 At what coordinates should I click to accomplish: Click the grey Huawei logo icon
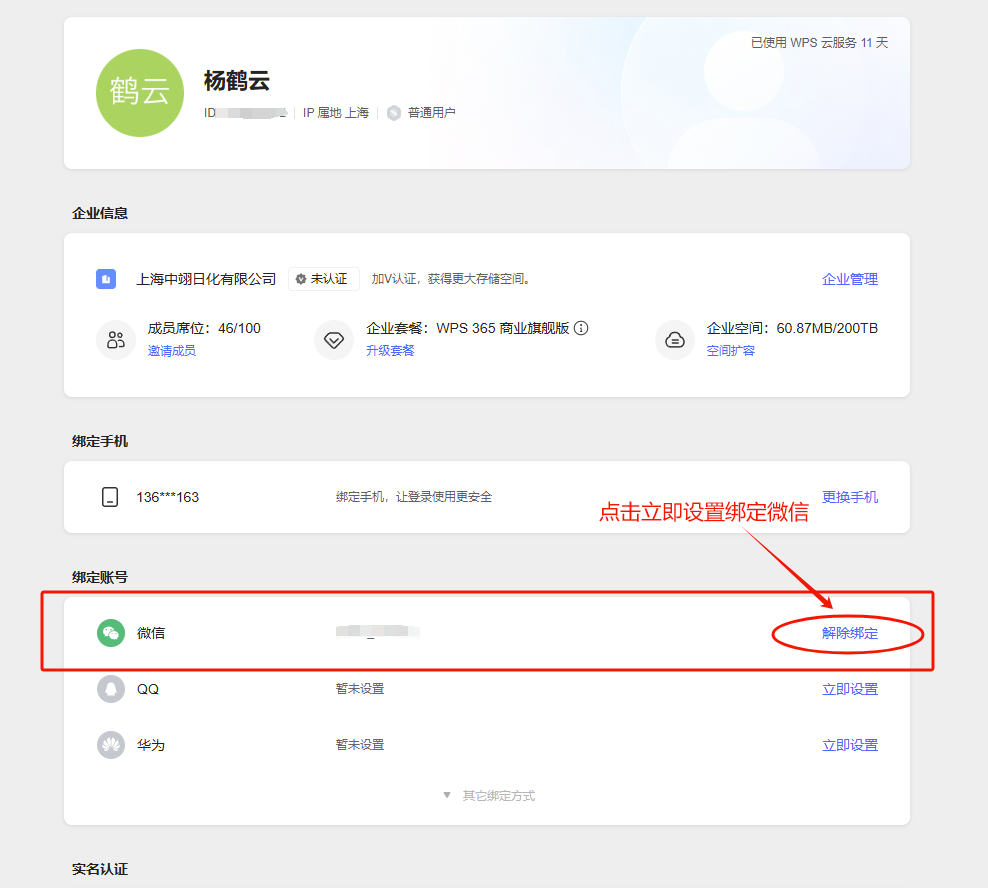(x=111, y=745)
